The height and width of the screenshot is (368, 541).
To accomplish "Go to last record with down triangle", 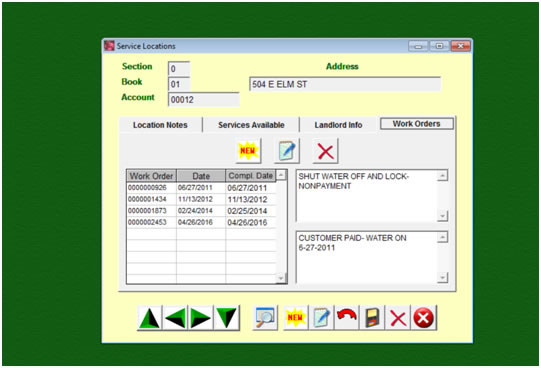I will click(x=226, y=318).
